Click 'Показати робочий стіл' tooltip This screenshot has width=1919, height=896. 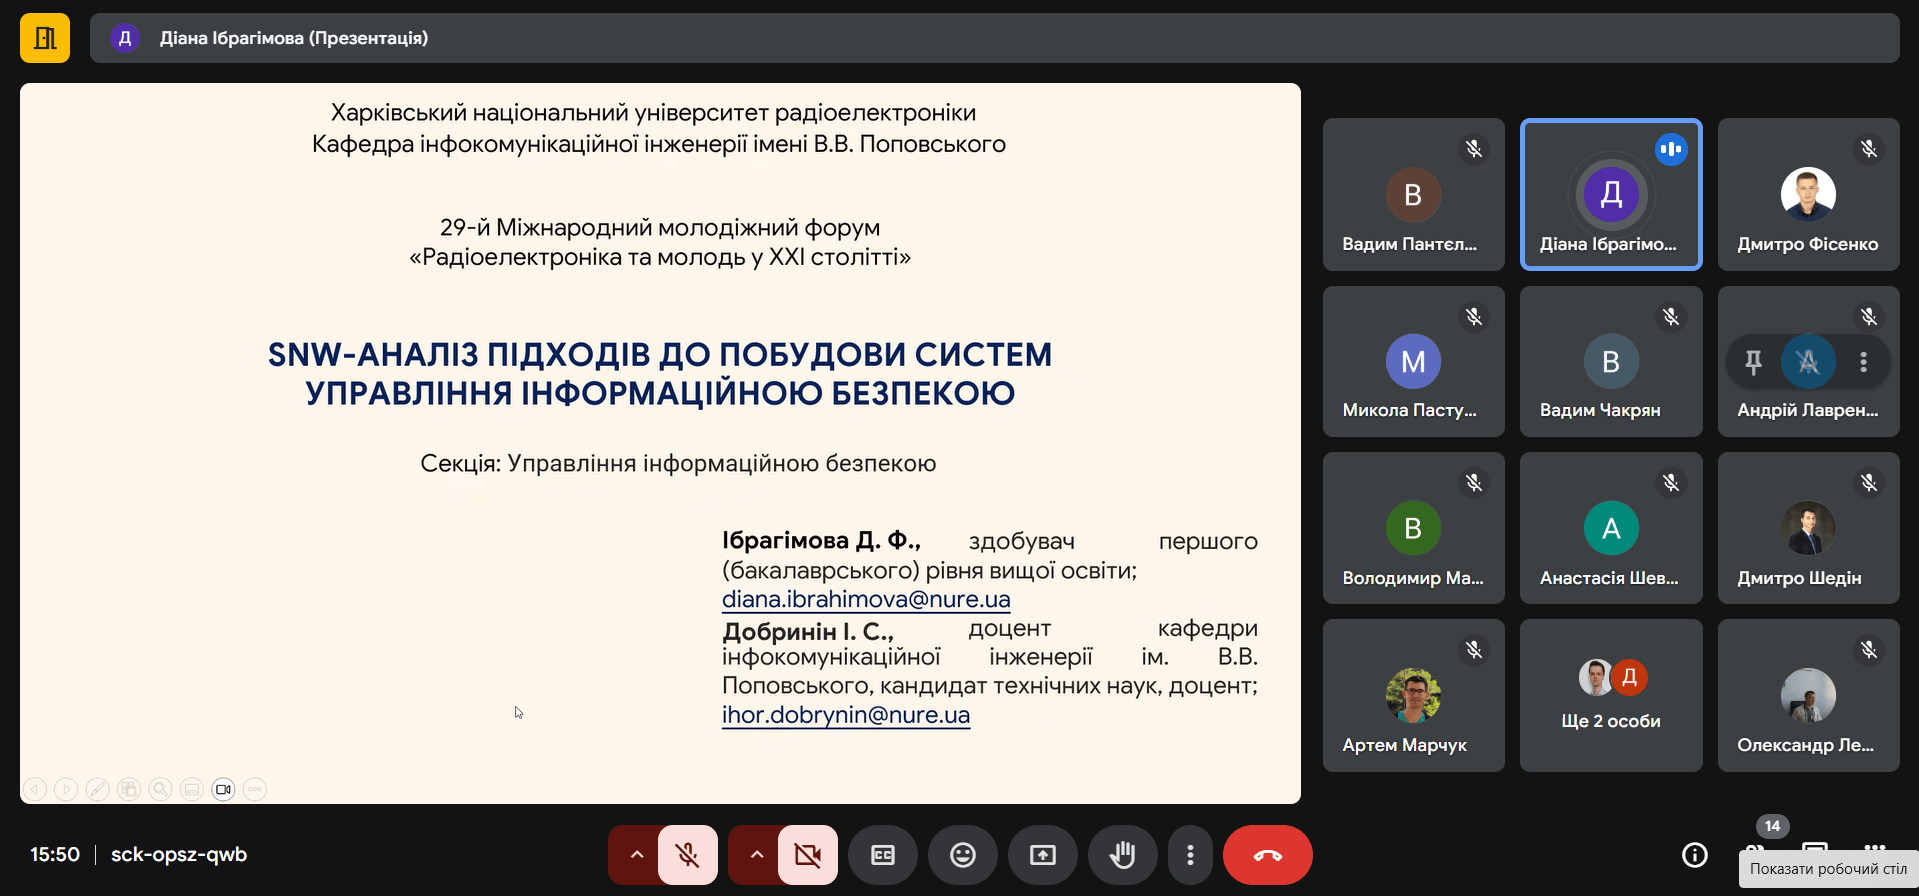tap(1829, 868)
